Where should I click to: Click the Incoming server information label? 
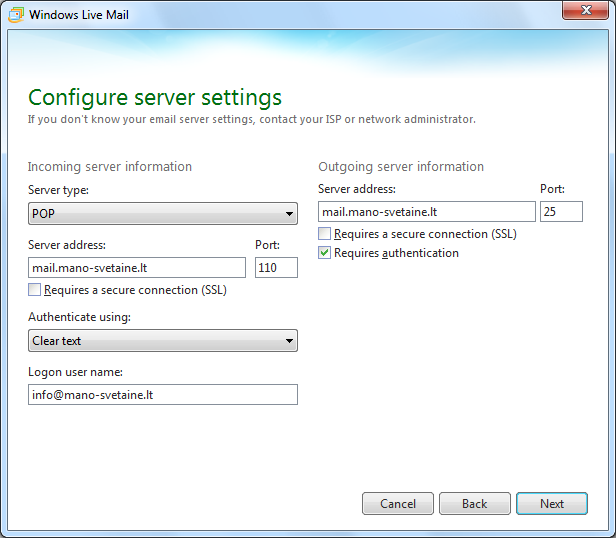(x=110, y=167)
